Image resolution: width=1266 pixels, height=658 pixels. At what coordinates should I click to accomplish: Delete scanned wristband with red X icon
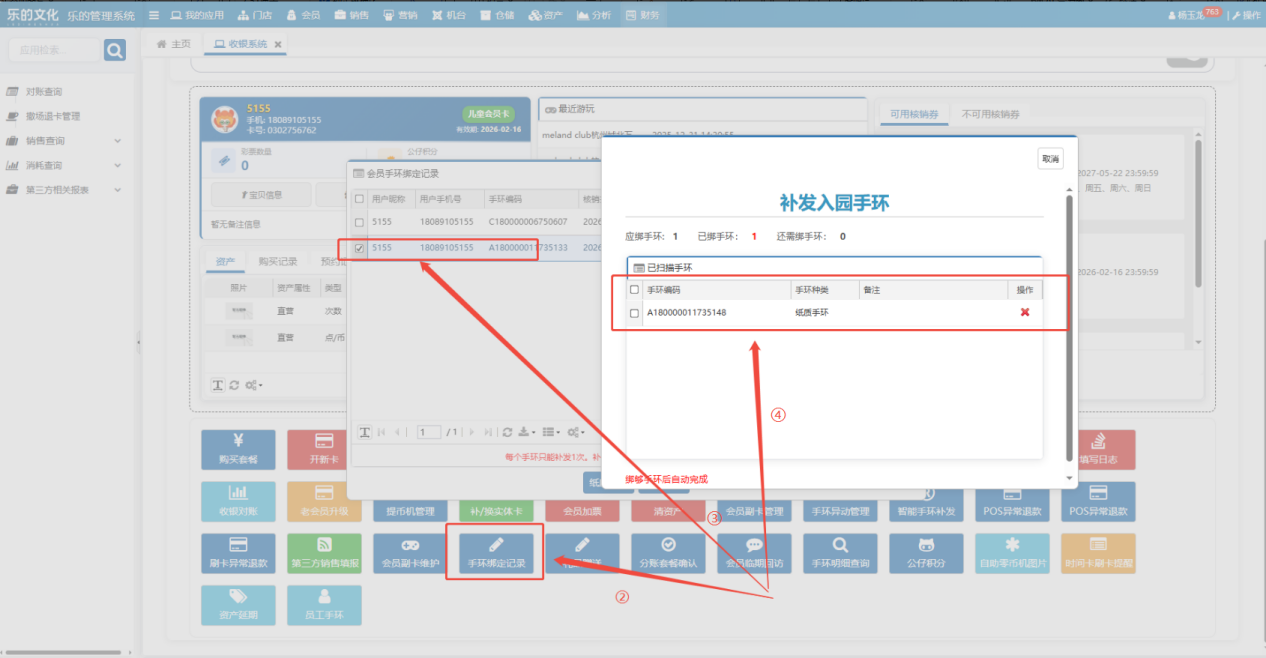[x=1024, y=313]
